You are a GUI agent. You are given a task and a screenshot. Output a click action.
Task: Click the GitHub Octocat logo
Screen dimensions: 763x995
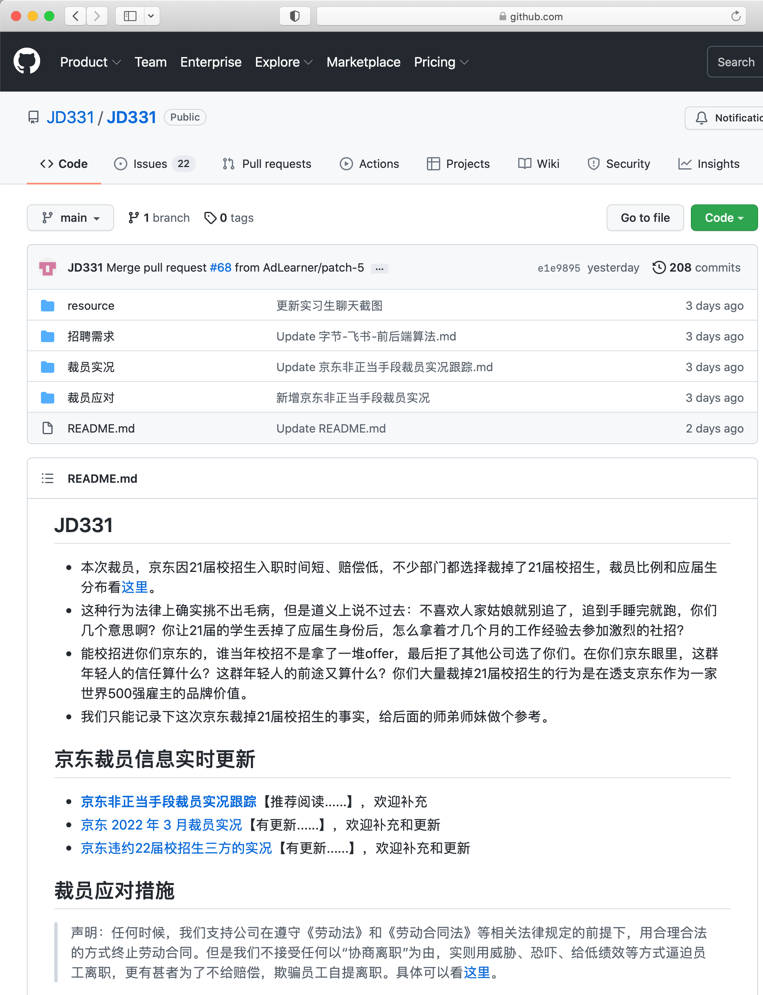27,62
